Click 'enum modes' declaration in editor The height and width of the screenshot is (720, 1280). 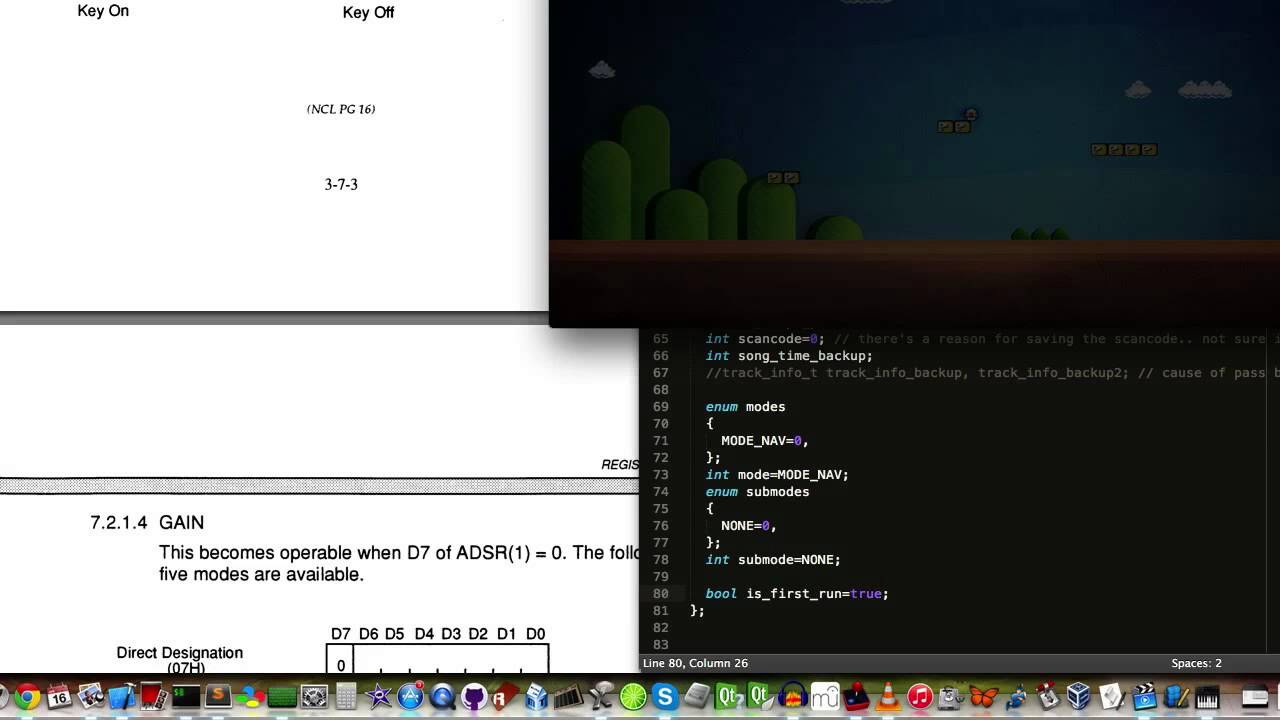tap(745, 407)
